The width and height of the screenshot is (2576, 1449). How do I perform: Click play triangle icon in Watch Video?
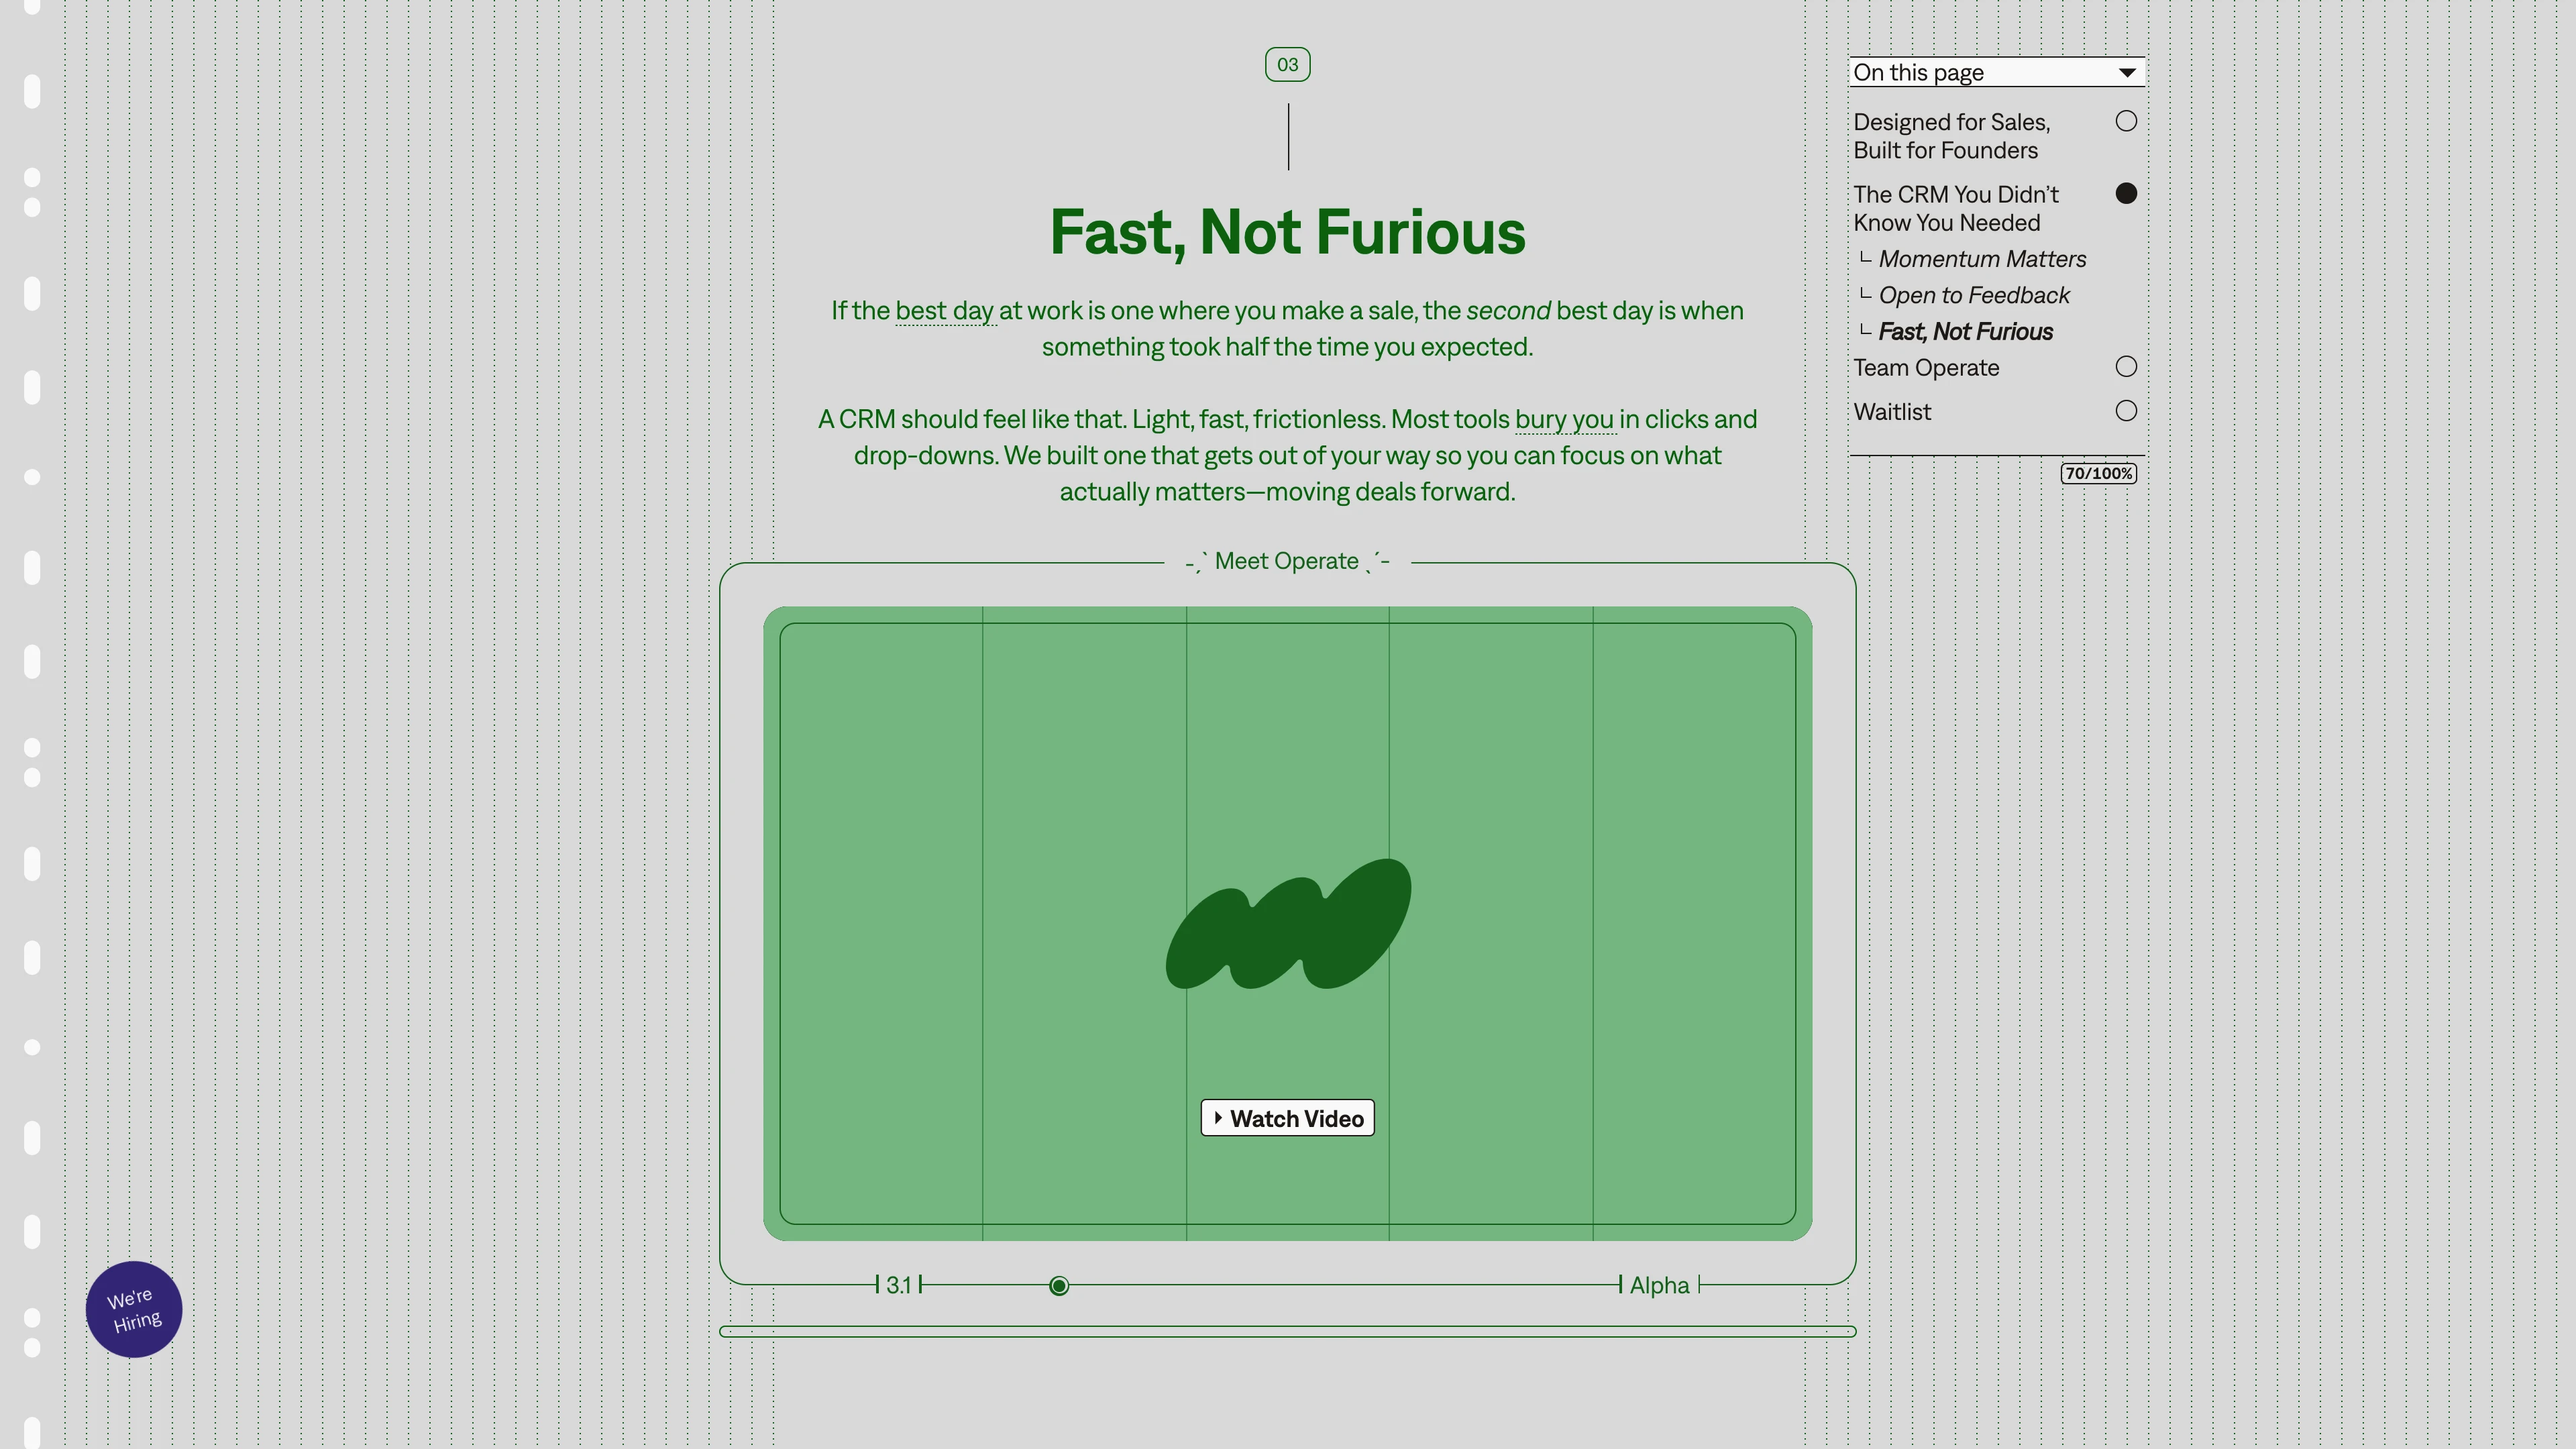1217,1117
